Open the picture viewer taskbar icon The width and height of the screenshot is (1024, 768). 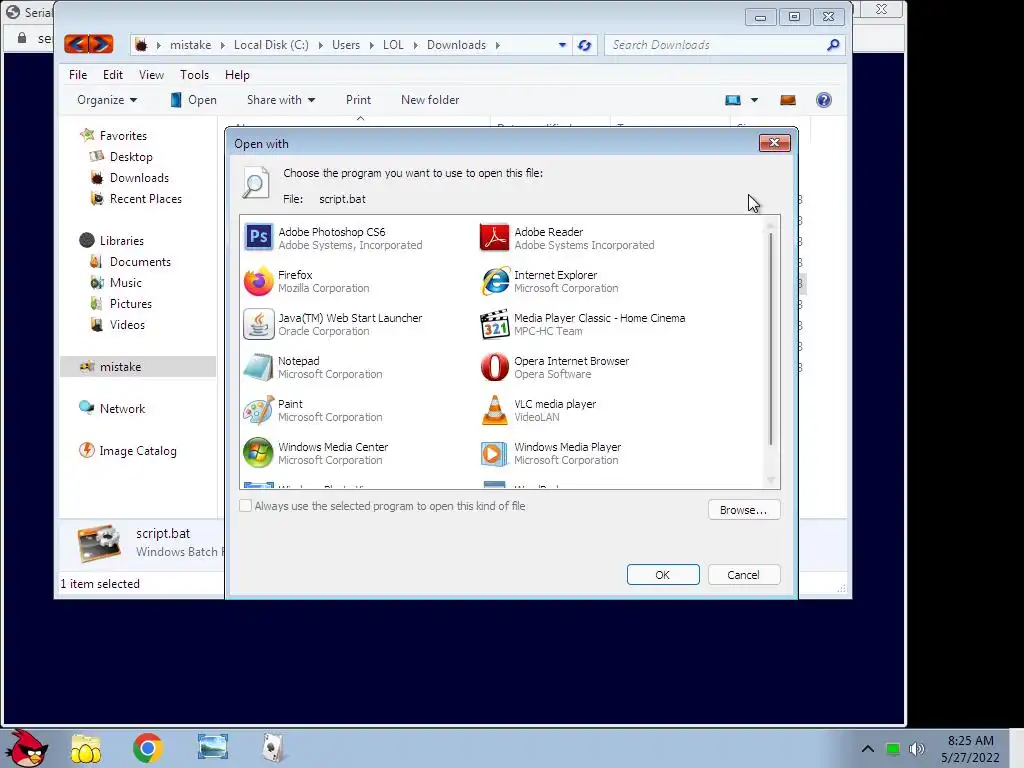coord(213,747)
